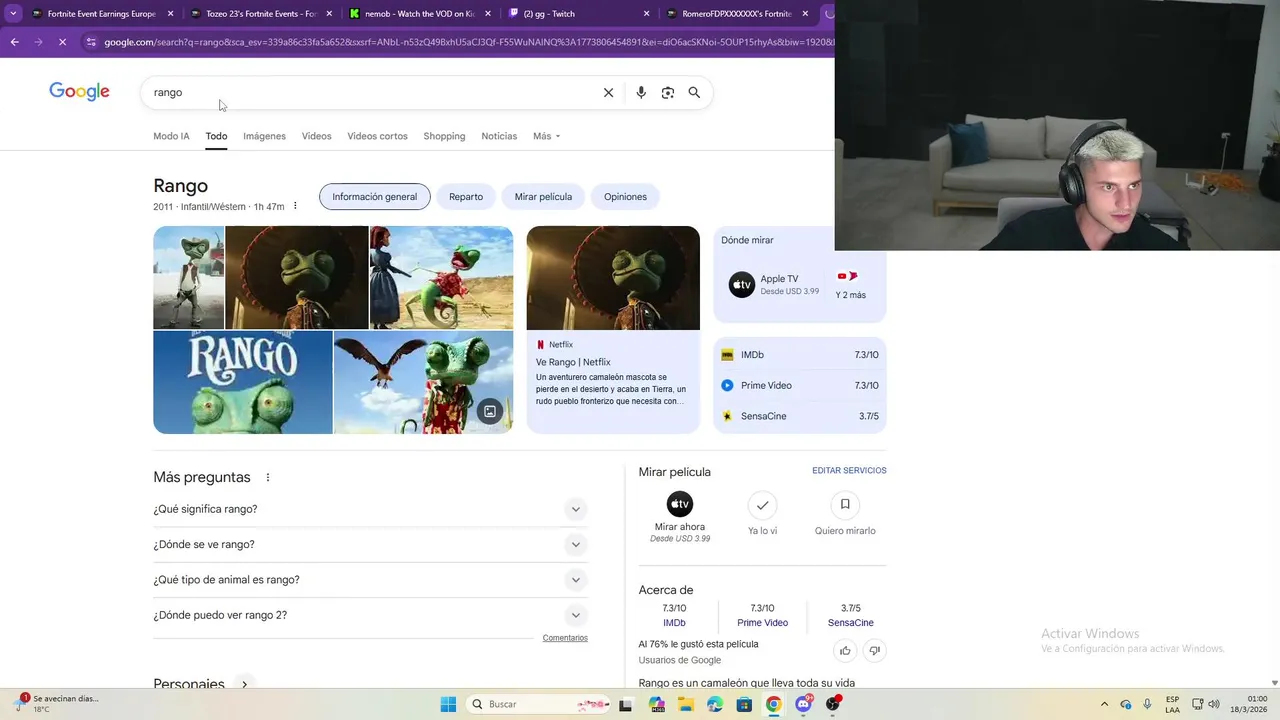This screenshot has height=720, width=1280.
Task: Go to Google homepage via logo
Action: (79, 92)
